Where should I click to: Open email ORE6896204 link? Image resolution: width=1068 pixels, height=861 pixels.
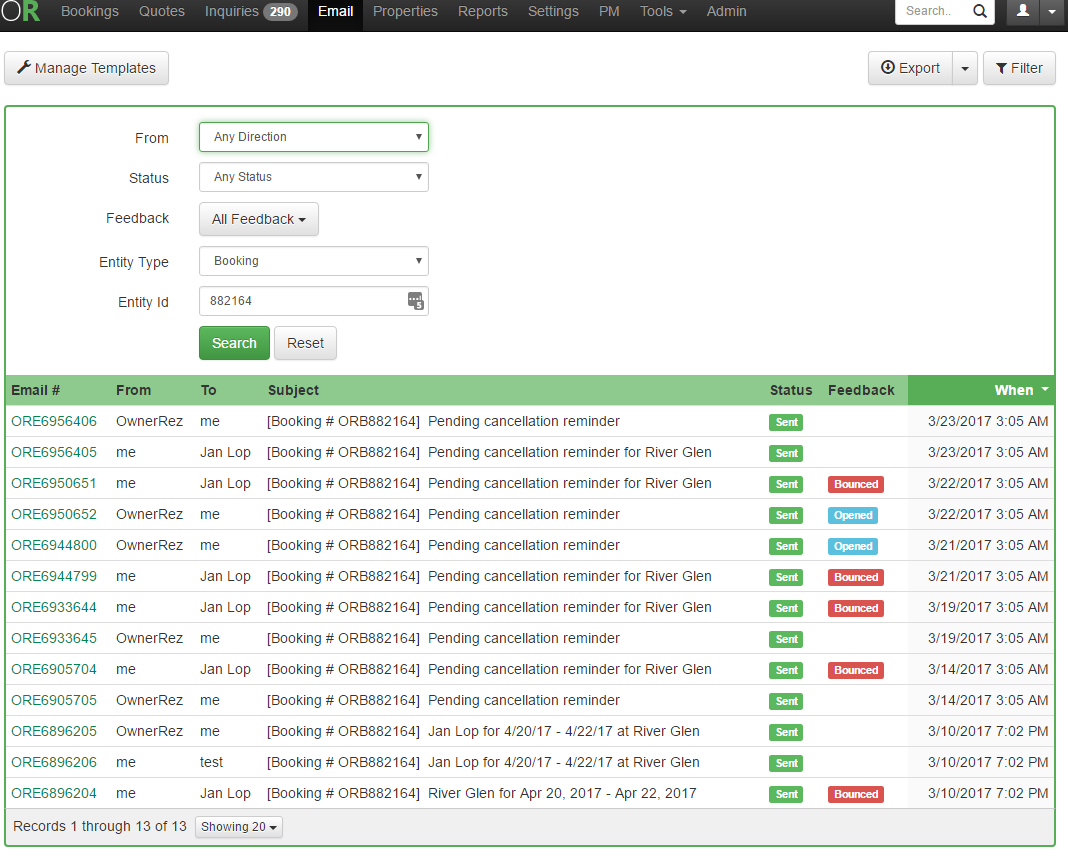(x=54, y=793)
